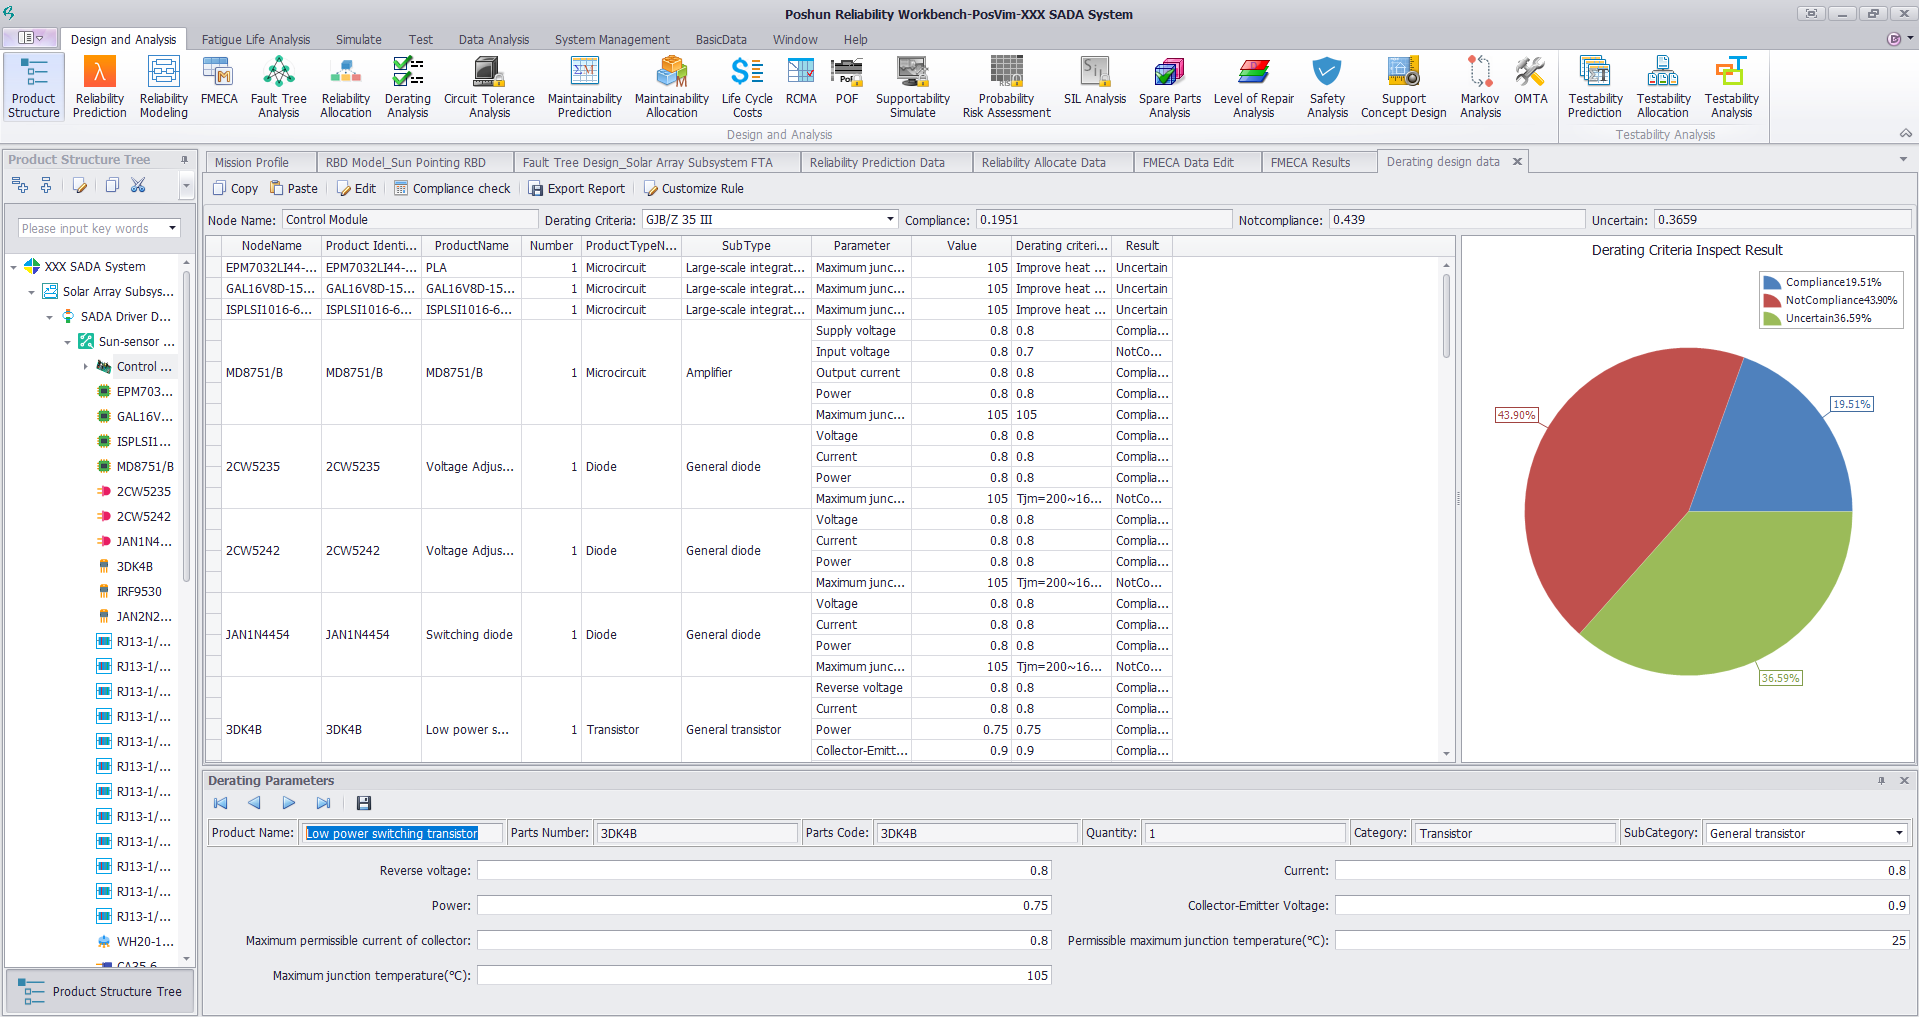Screen dimensions: 1919x1017
Task: Toggle auto-hide pin on Derating Parameters panel
Action: click(x=1881, y=781)
